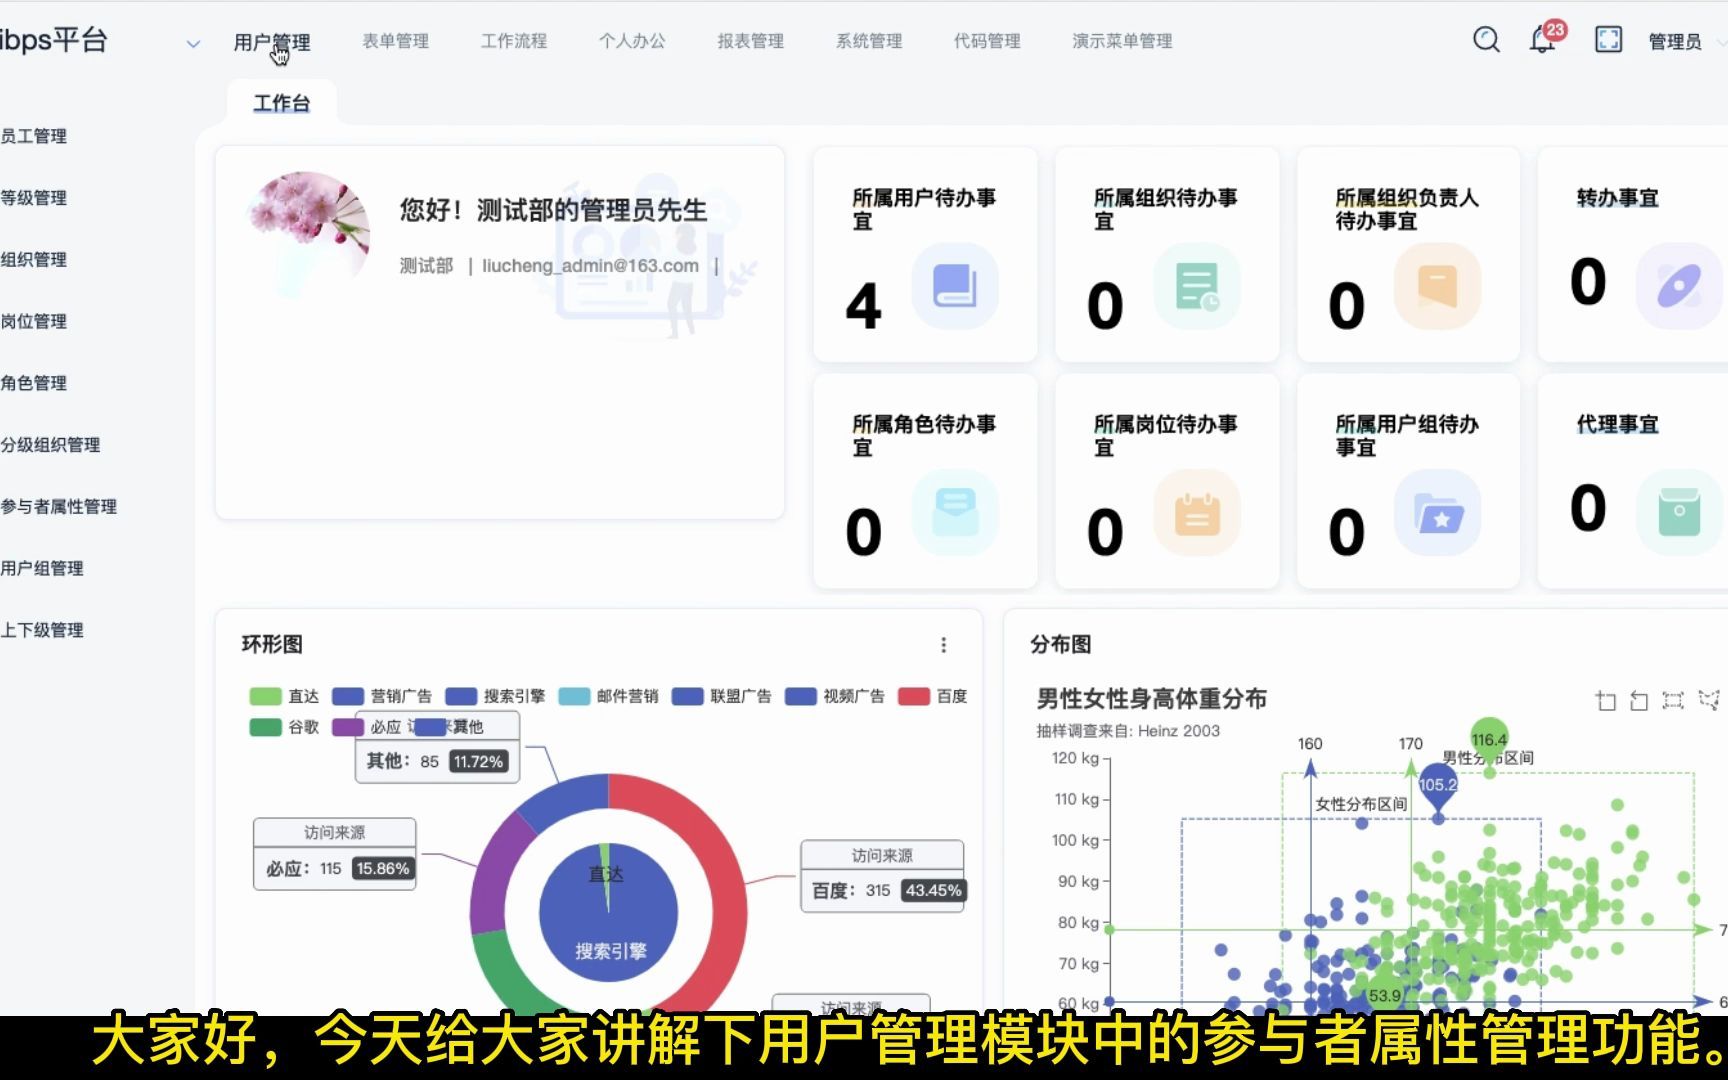
Task: Open the 管理员 account dropdown
Action: [1676, 41]
